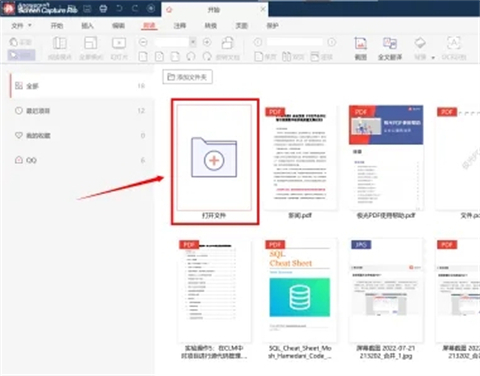Click the zoom in plus icon
This screenshot has height=376, width=480.
pos(207,42)
